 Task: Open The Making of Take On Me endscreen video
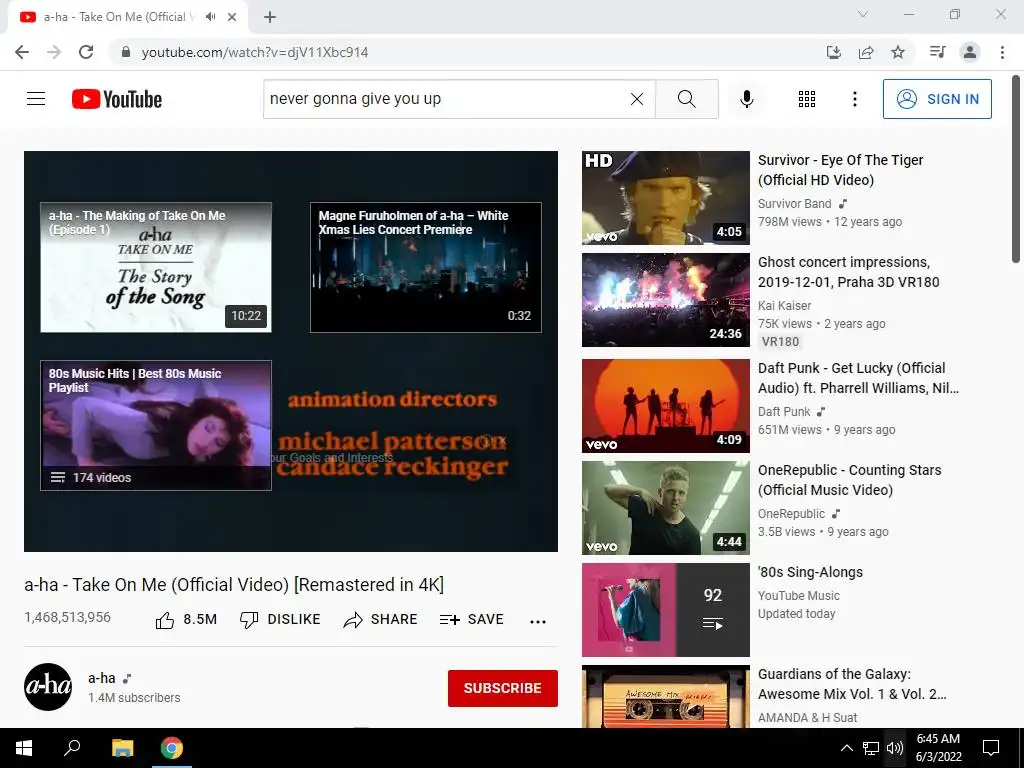click(x=156, y=267)
